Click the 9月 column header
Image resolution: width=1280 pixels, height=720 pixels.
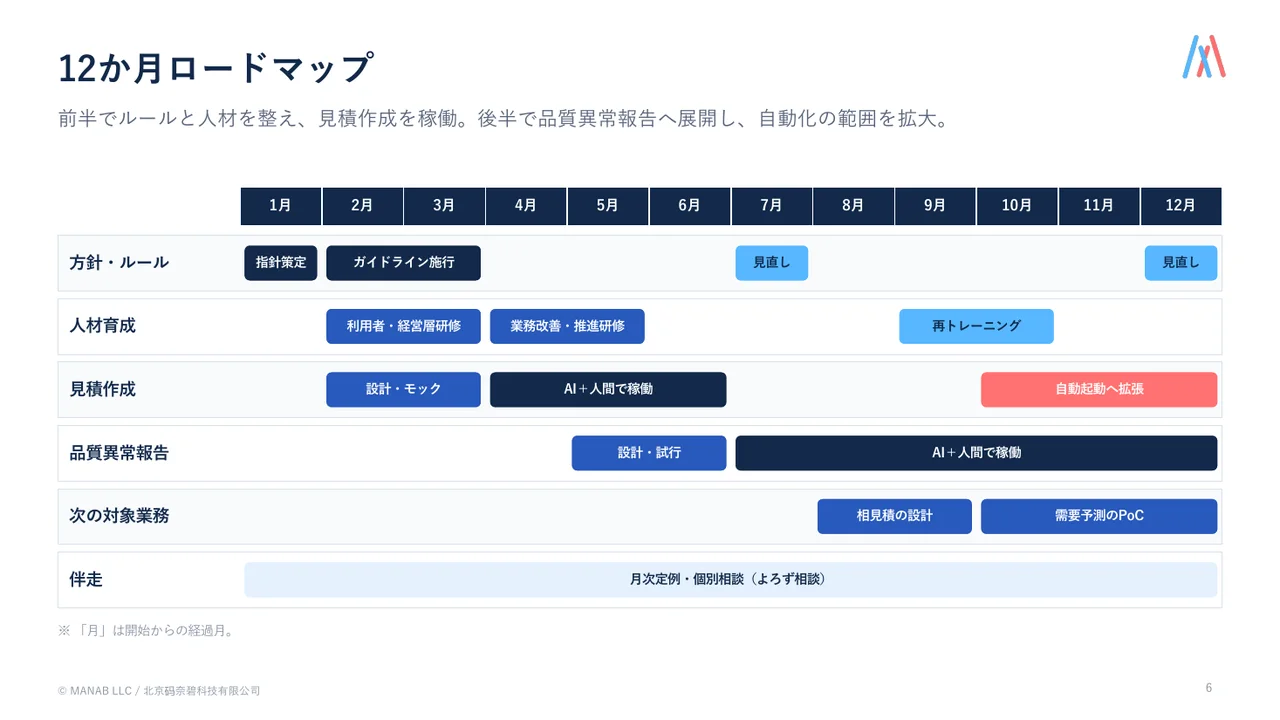[936, 206]
